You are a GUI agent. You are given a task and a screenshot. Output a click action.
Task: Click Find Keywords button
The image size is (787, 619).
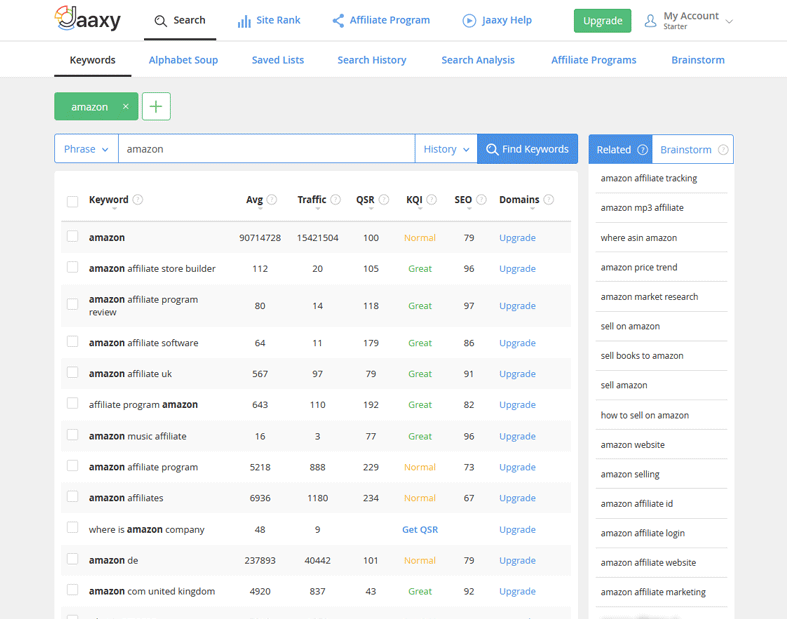point(527,149)
